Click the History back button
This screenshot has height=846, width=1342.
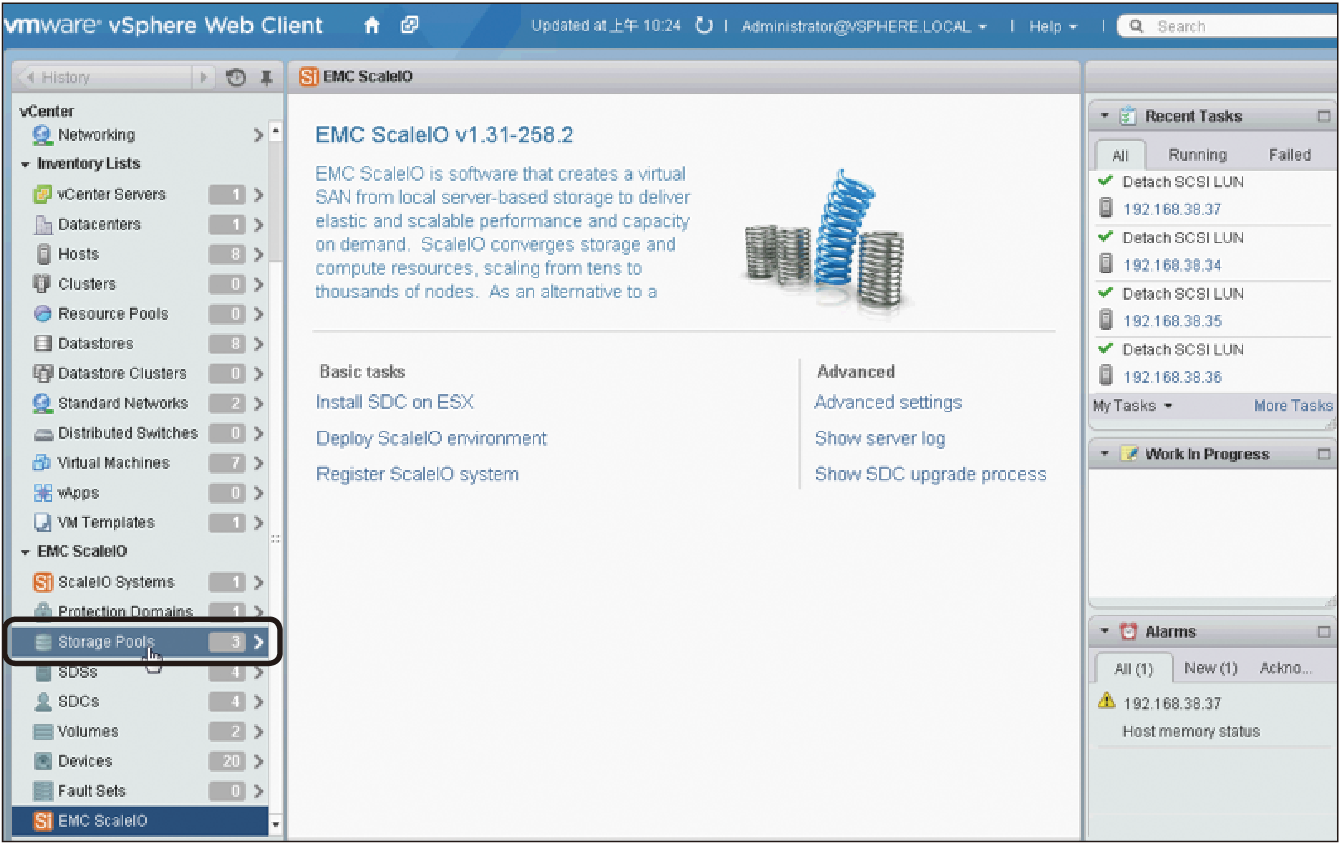pyautogui.click(x=104, y=78)
